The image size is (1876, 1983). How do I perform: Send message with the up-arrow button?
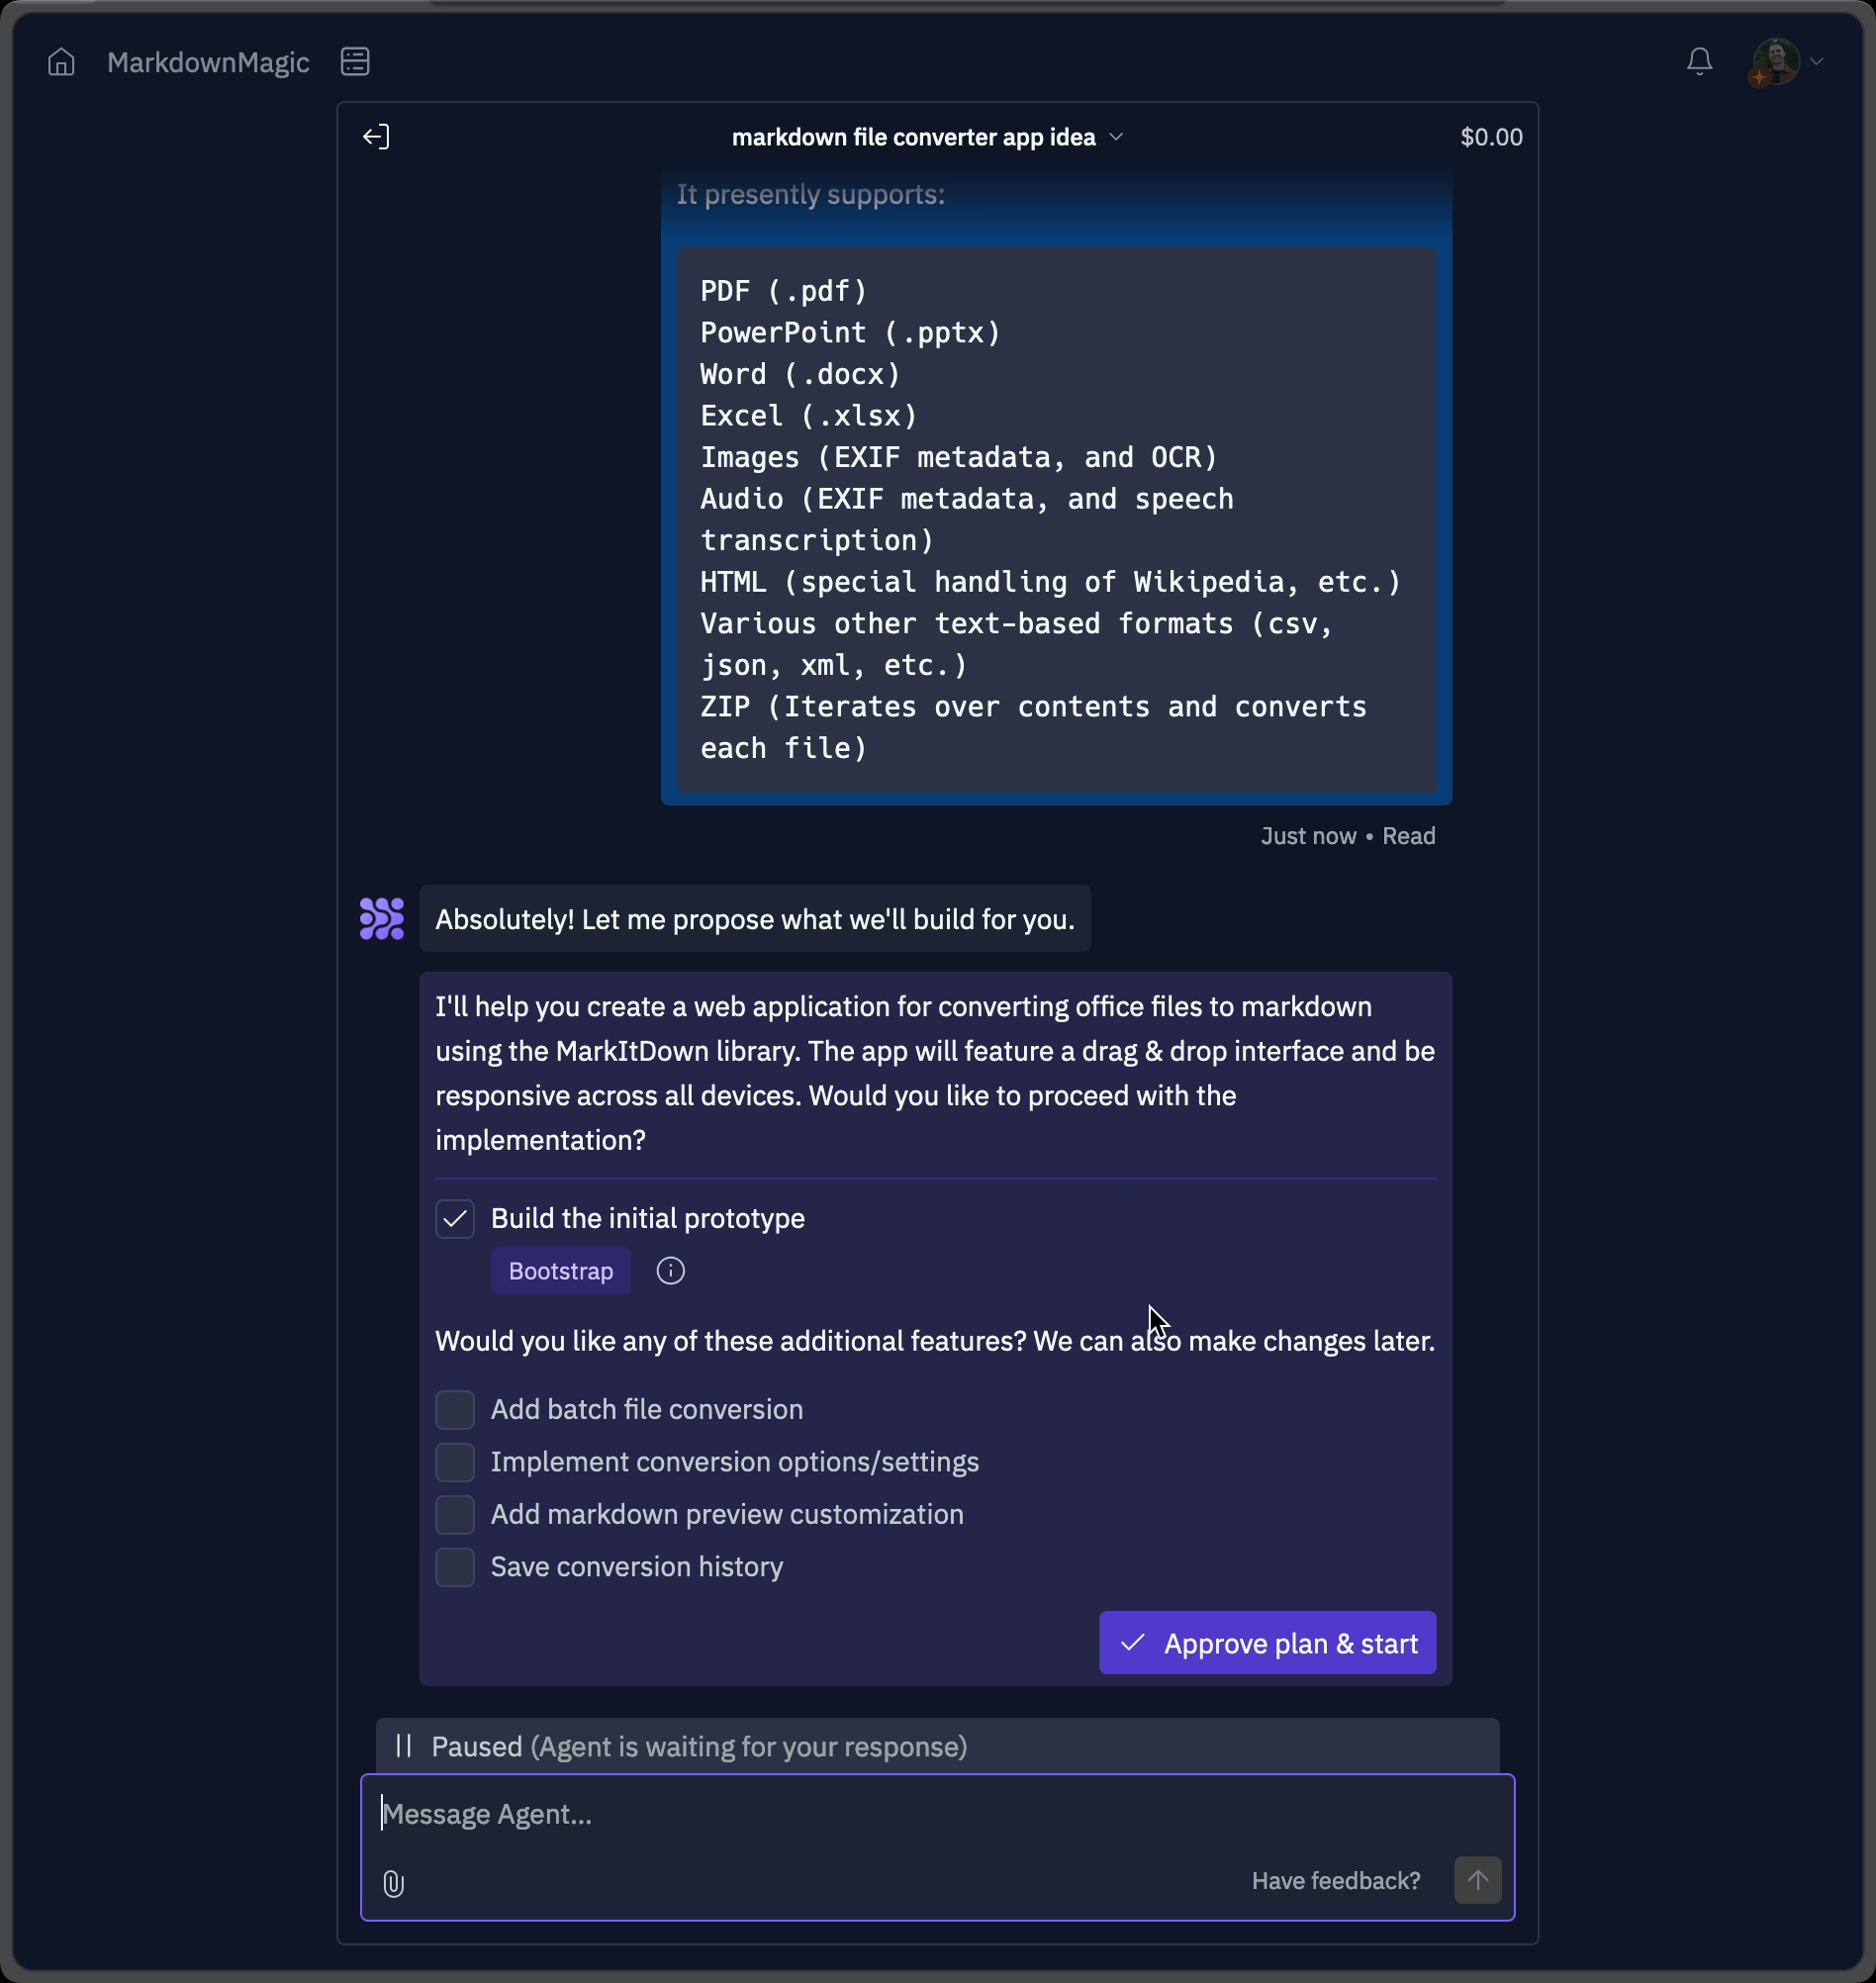point(1477,1881)
